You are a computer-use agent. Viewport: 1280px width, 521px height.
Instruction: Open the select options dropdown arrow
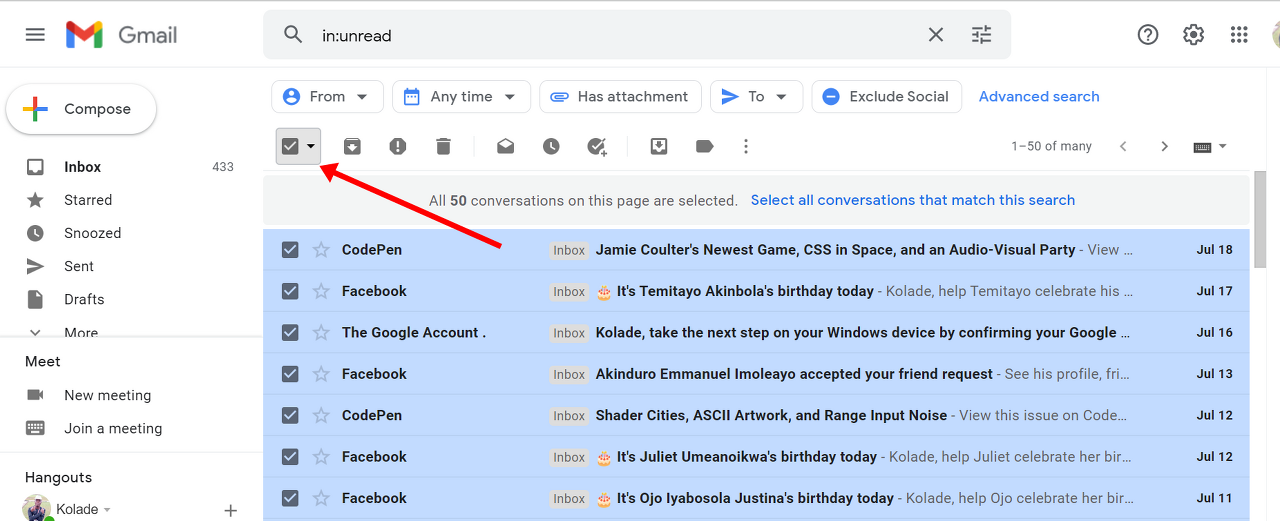pyautogui.click(x=311, y=146)
